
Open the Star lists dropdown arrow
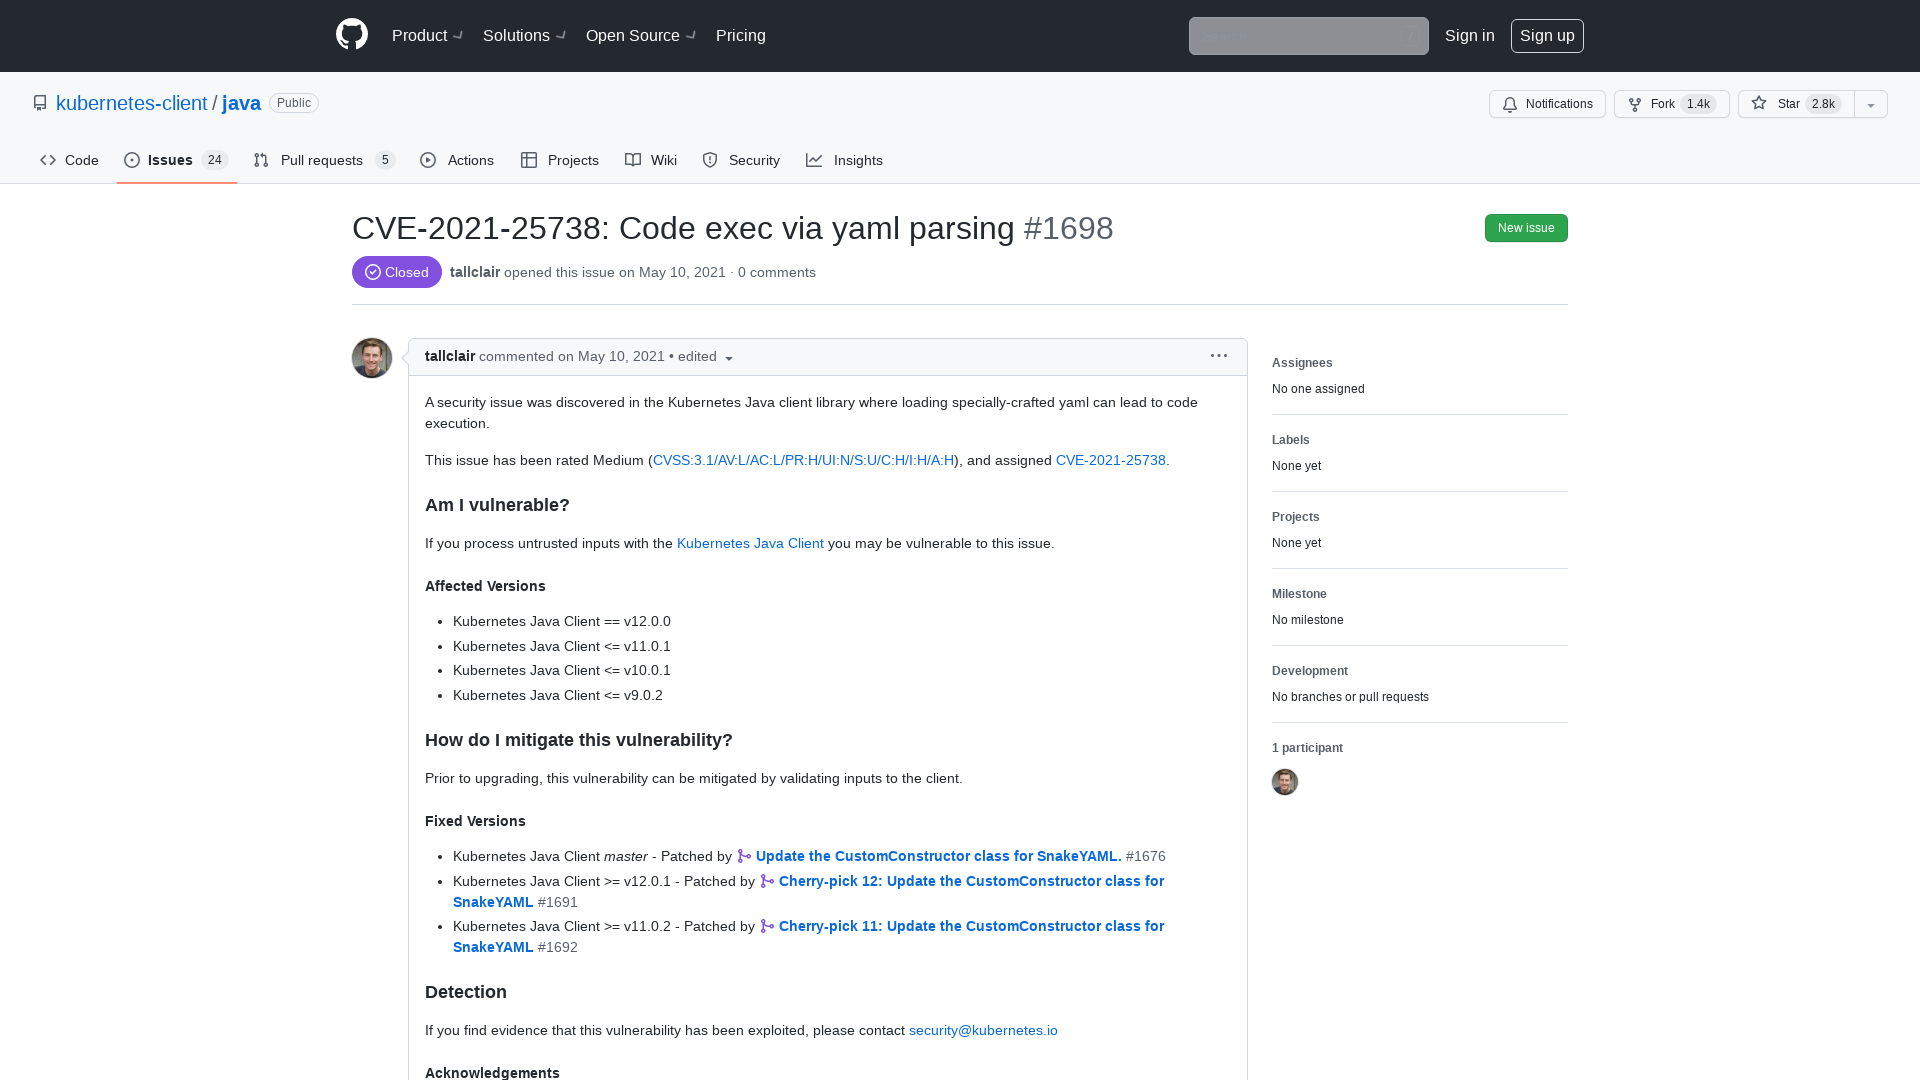[x=1871, y=104]
